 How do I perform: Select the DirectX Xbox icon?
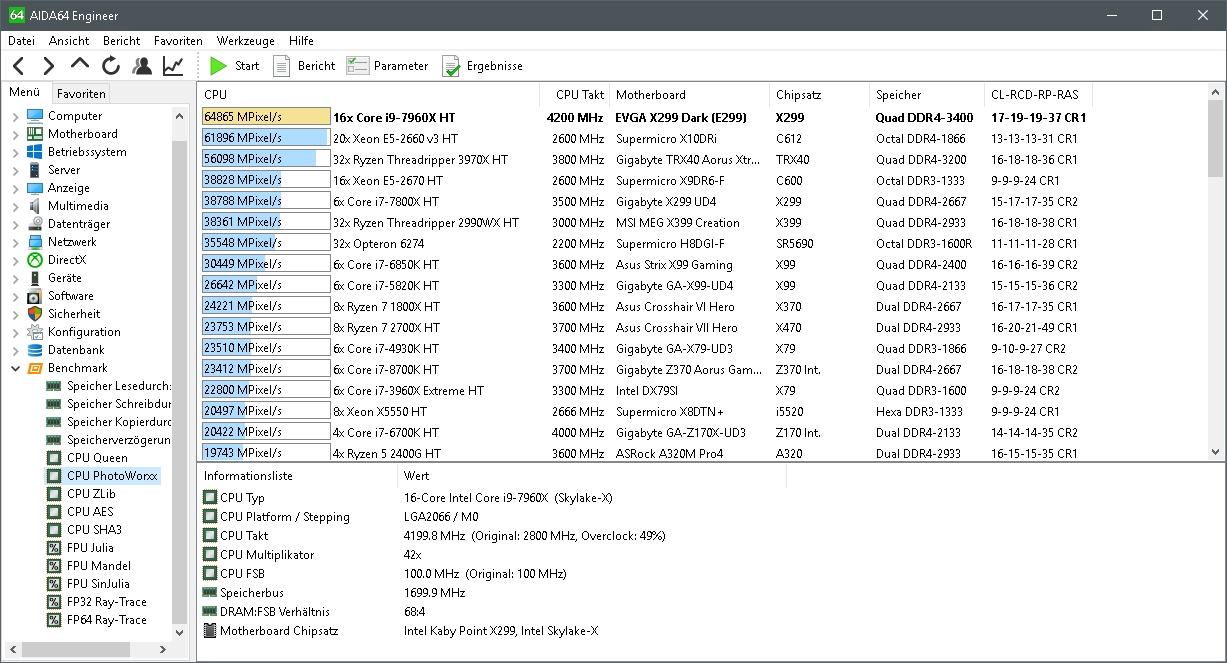35,260
